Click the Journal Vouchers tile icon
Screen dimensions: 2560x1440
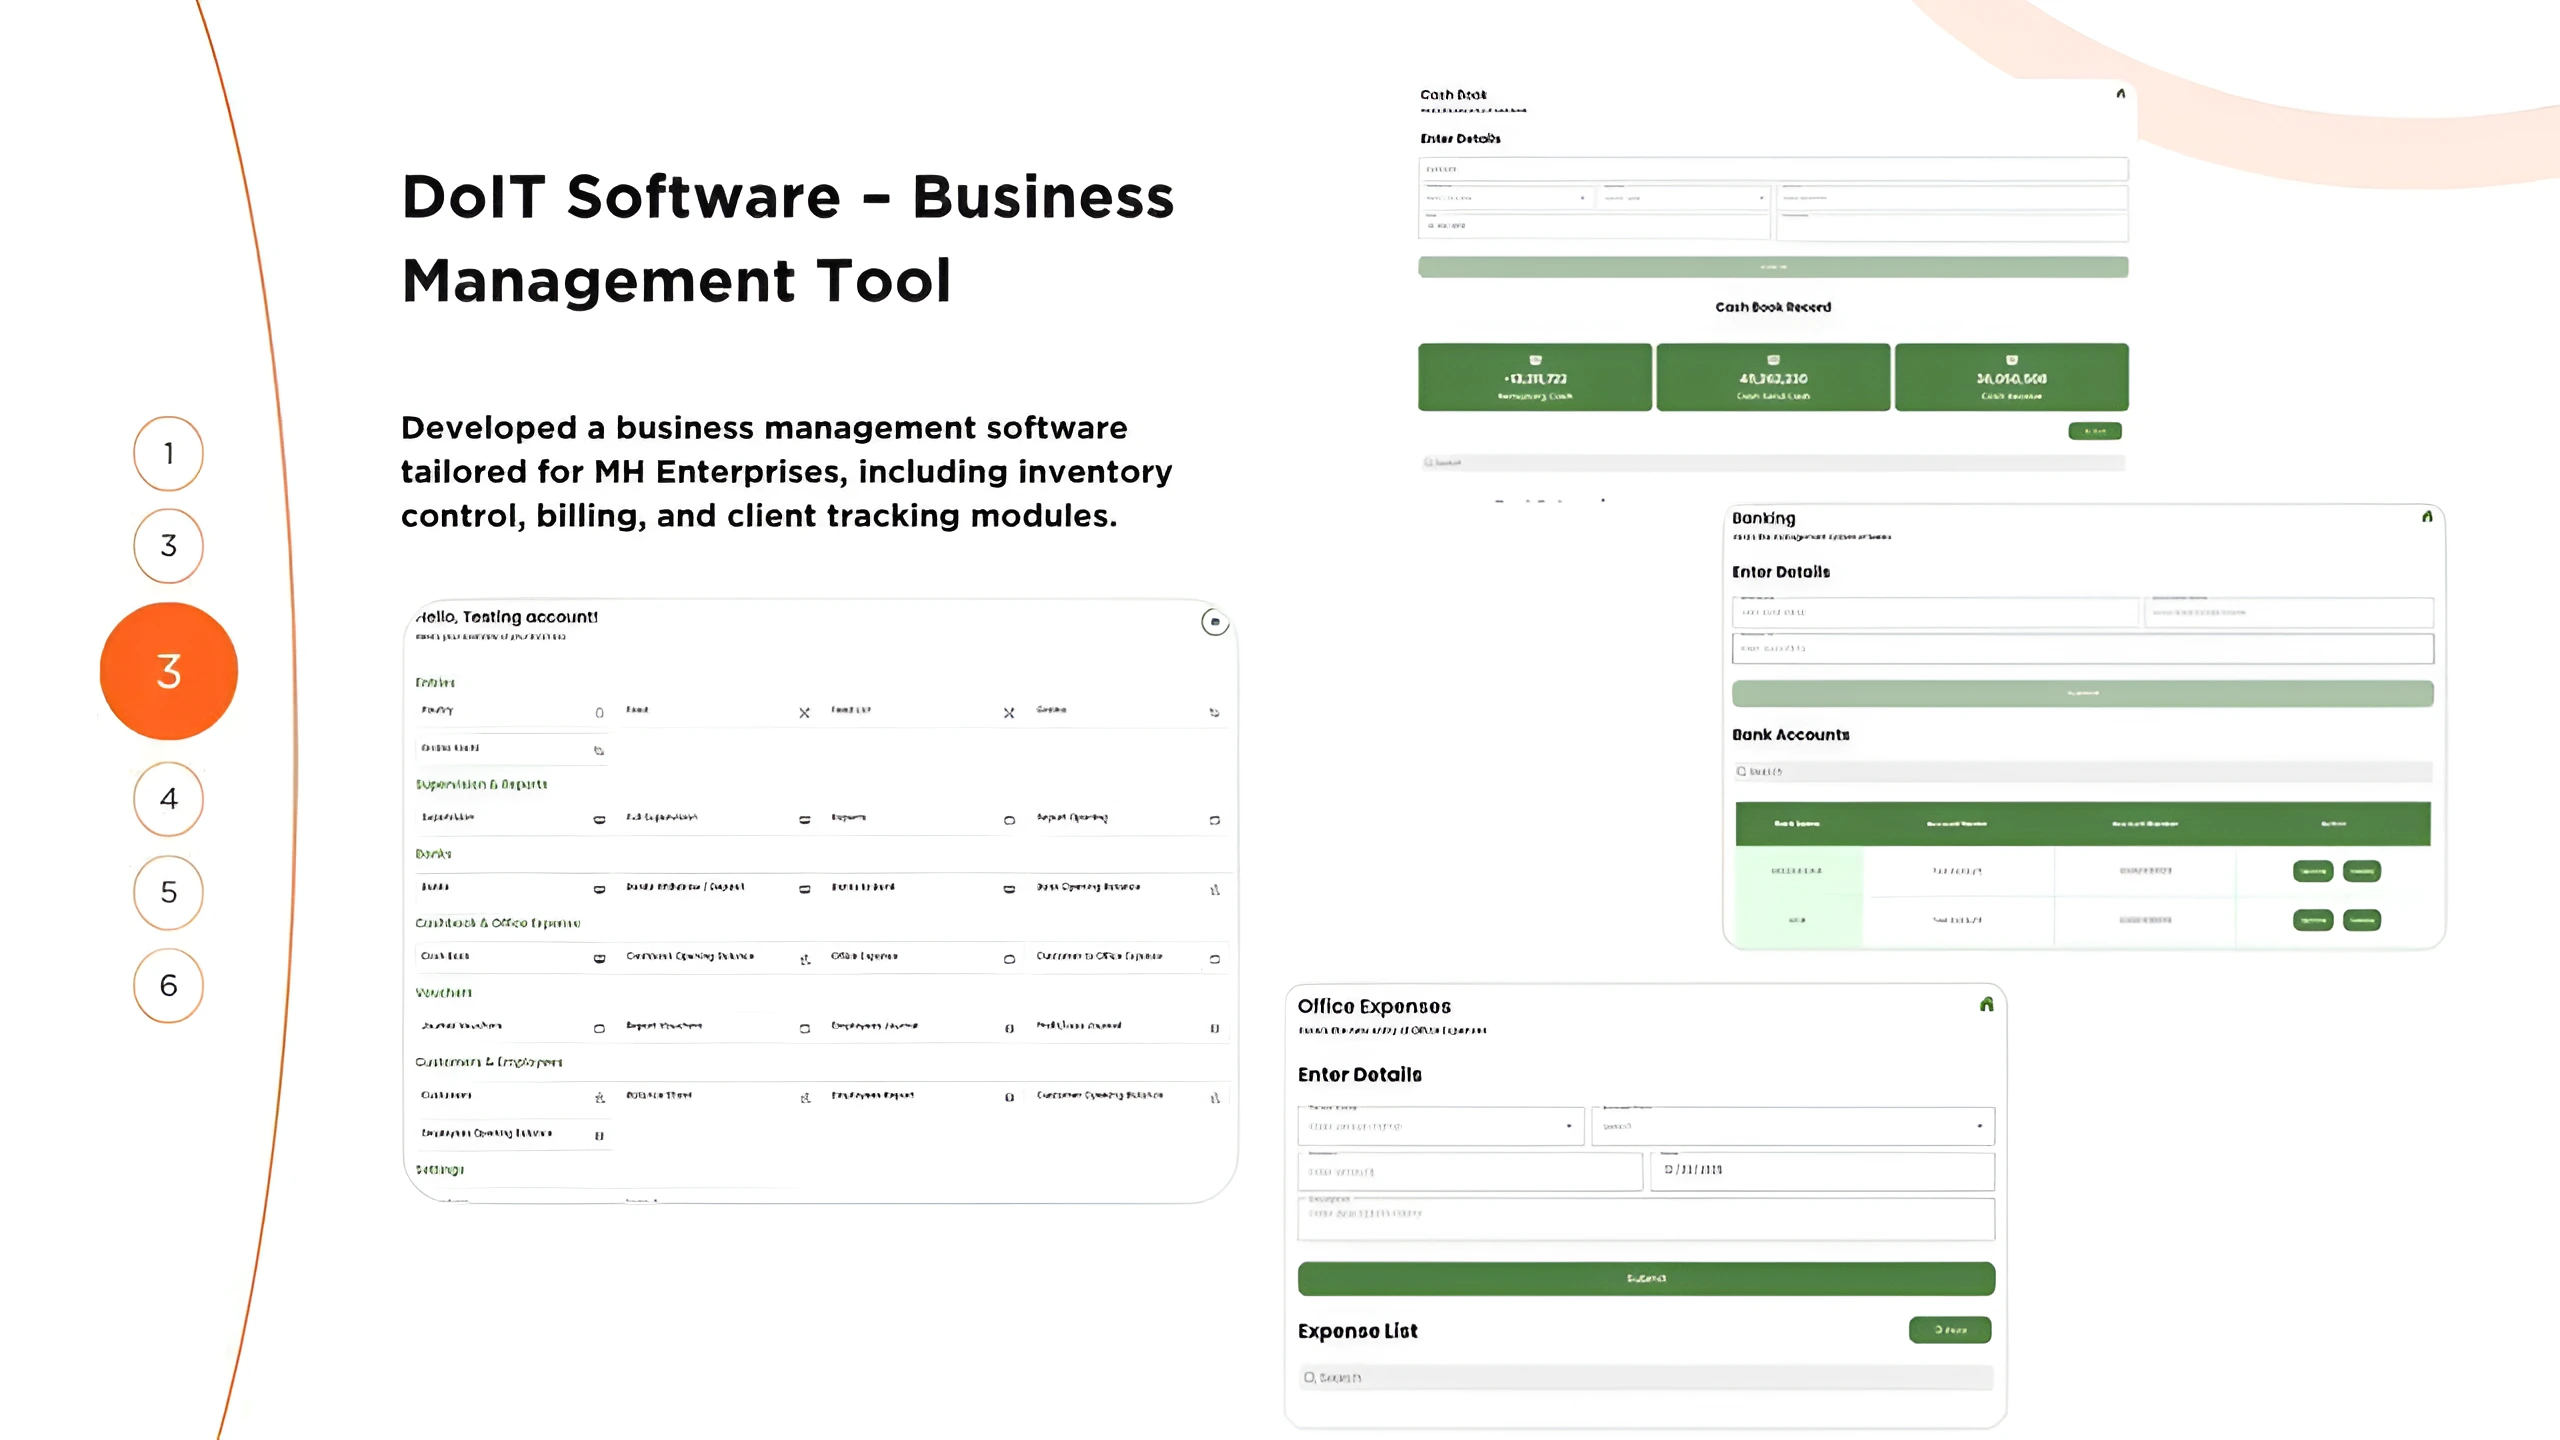click(599, 1028)
